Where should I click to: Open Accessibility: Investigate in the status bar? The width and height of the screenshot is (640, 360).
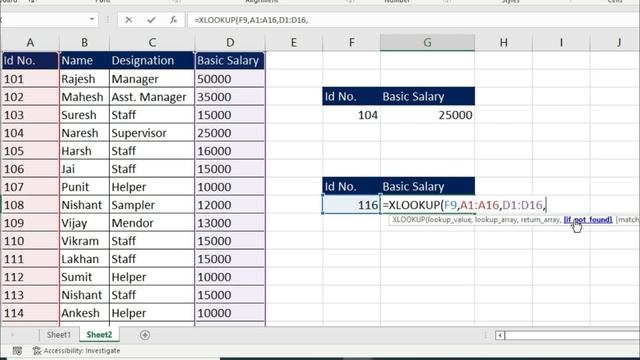tap(76, 351)
